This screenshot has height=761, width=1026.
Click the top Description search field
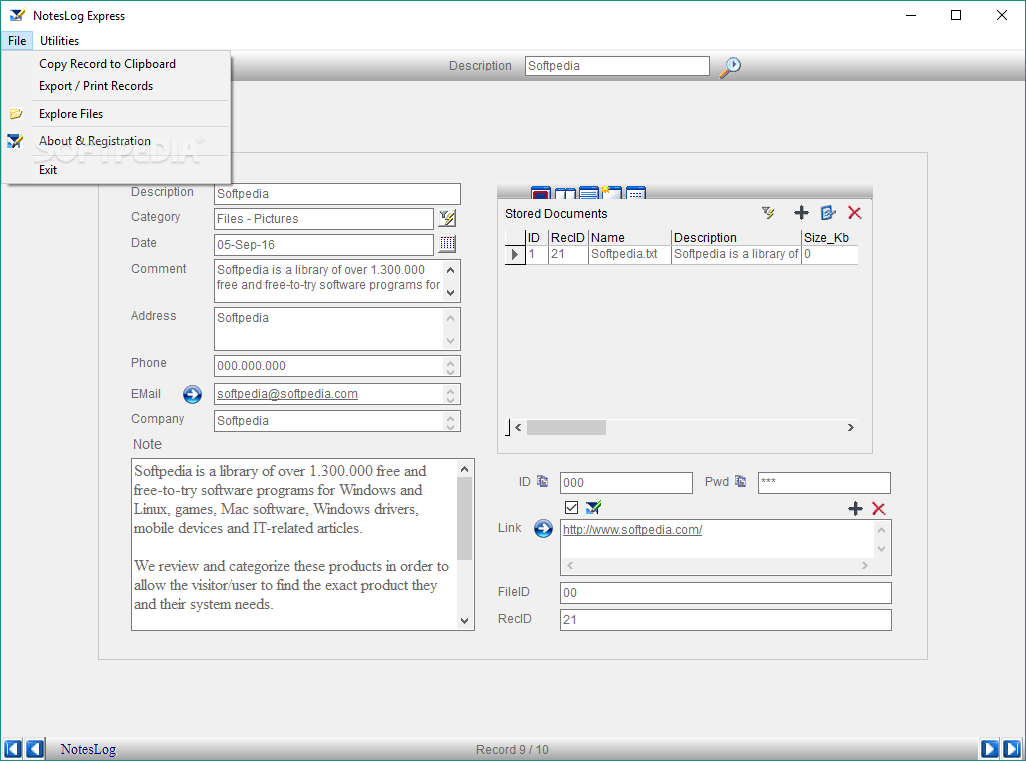[617, 65]
